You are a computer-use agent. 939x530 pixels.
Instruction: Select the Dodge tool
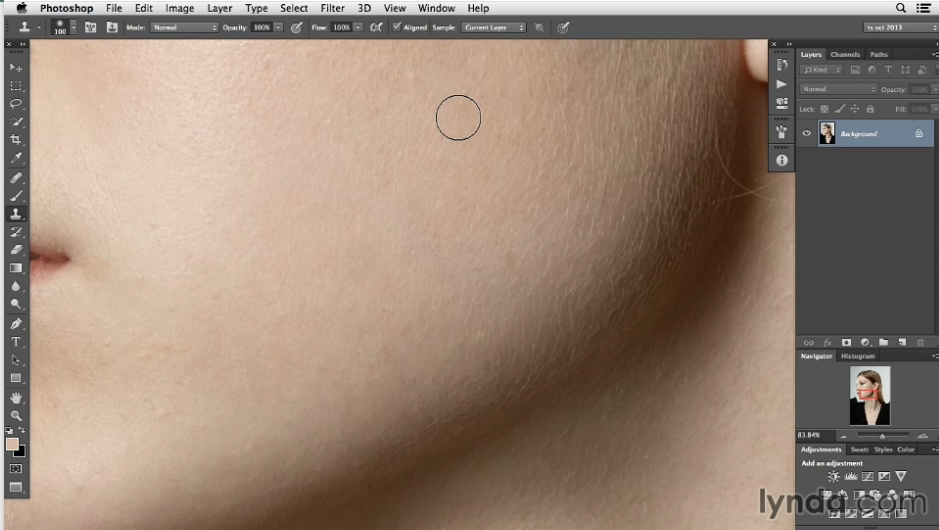point(16,304)
